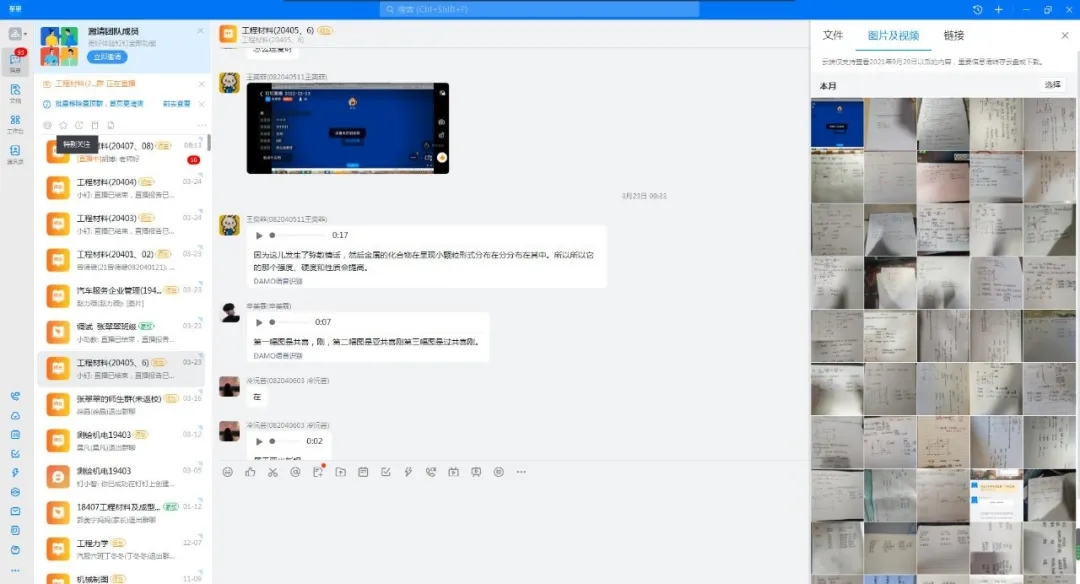Open the three-dot menu above conversation list
Viewport: 1080px width, 584px height.
click(201, 125)
